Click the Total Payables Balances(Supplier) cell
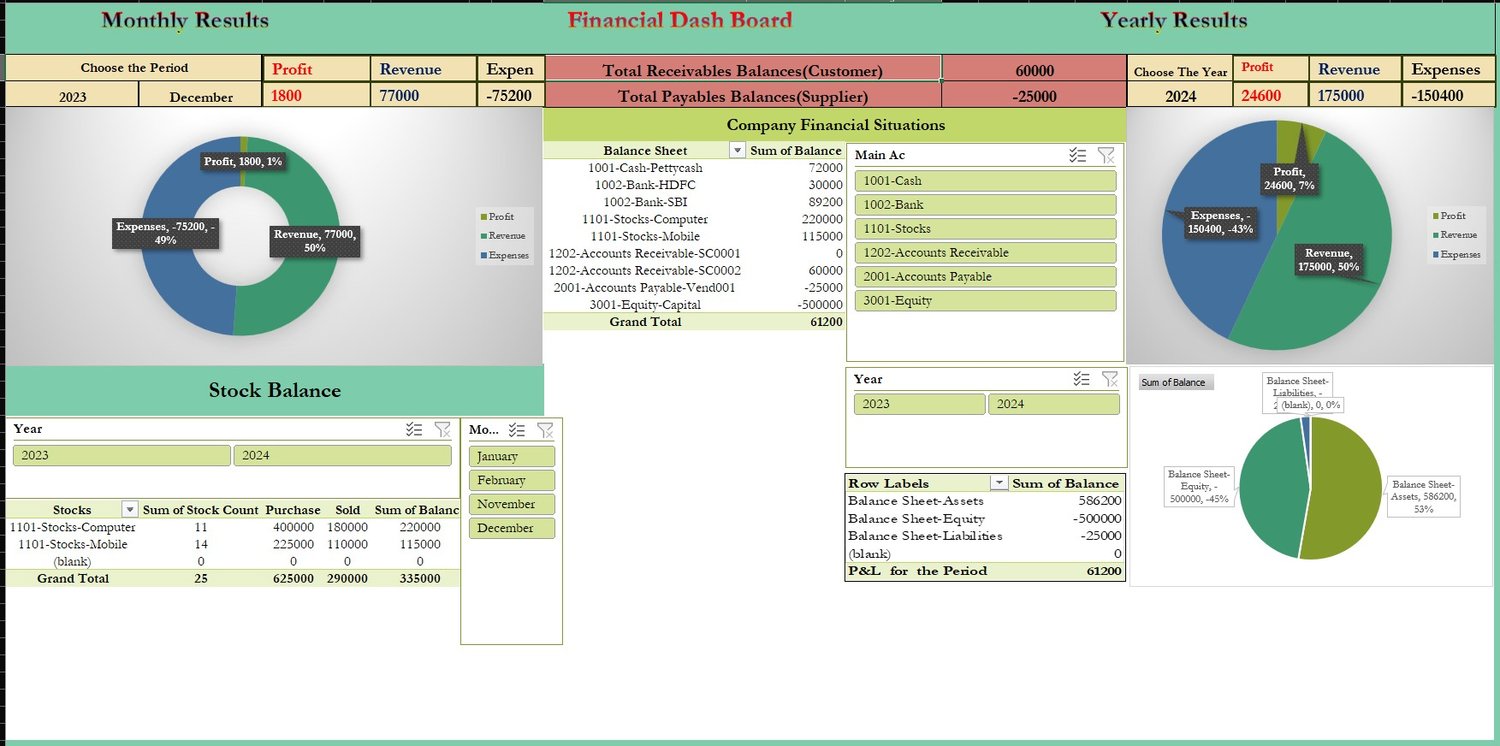 pyautogui.click(x=742, y=96)
